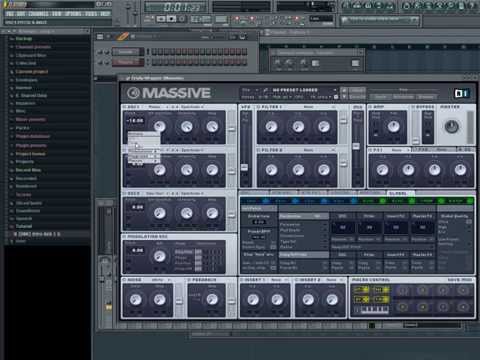This screenshot has width=480, height=360.
Task: Expand the Plugin database browser folder
Action: (33, 137)
